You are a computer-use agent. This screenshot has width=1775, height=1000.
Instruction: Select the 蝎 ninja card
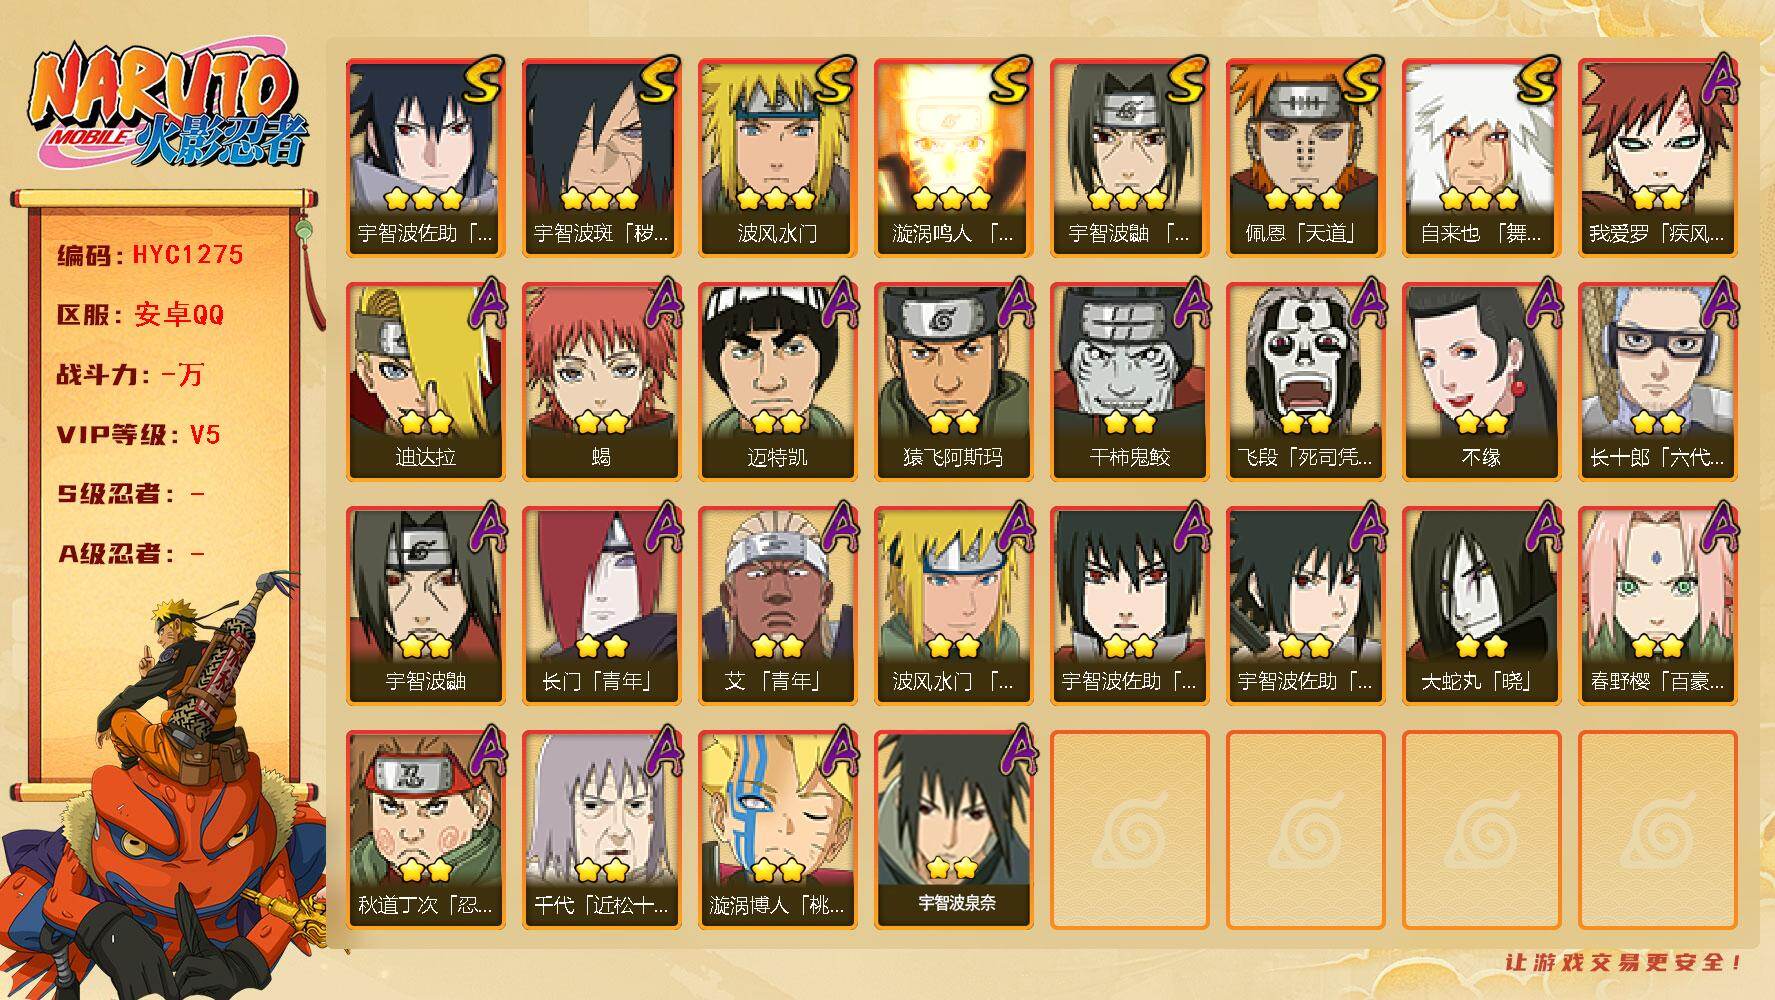(x=601, y=381)
